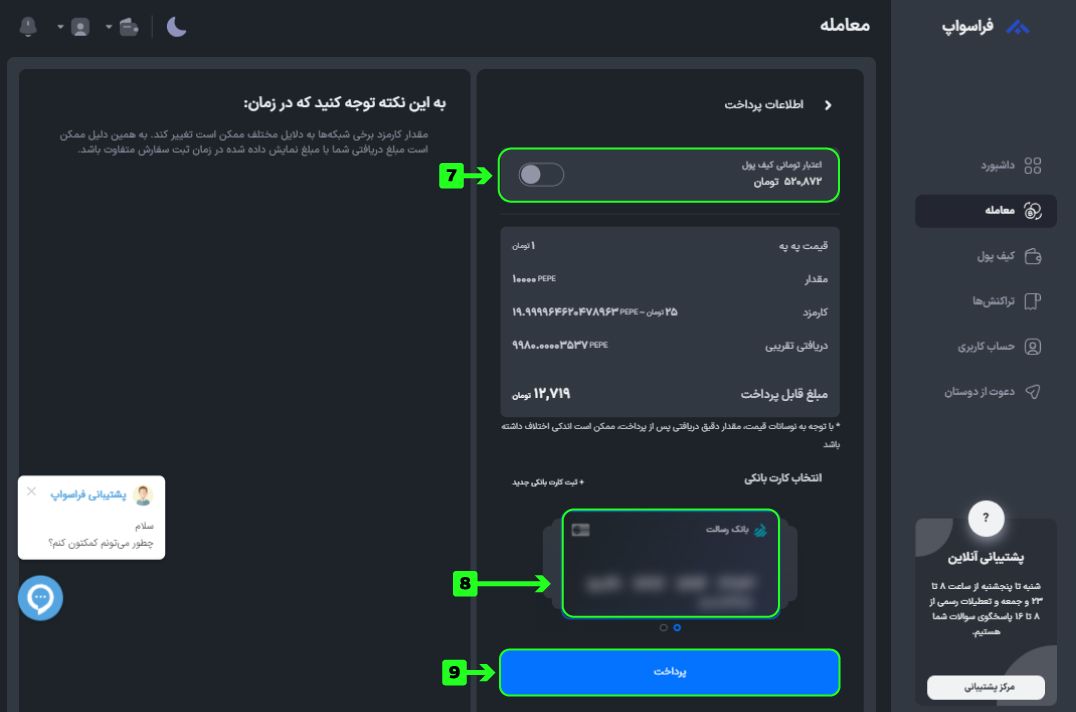Image resolution: width=1076 pixels, height=712 pixels.
Task: Click the مرکز پشتیبانی (Support Center) button
Action: [986, 687]
